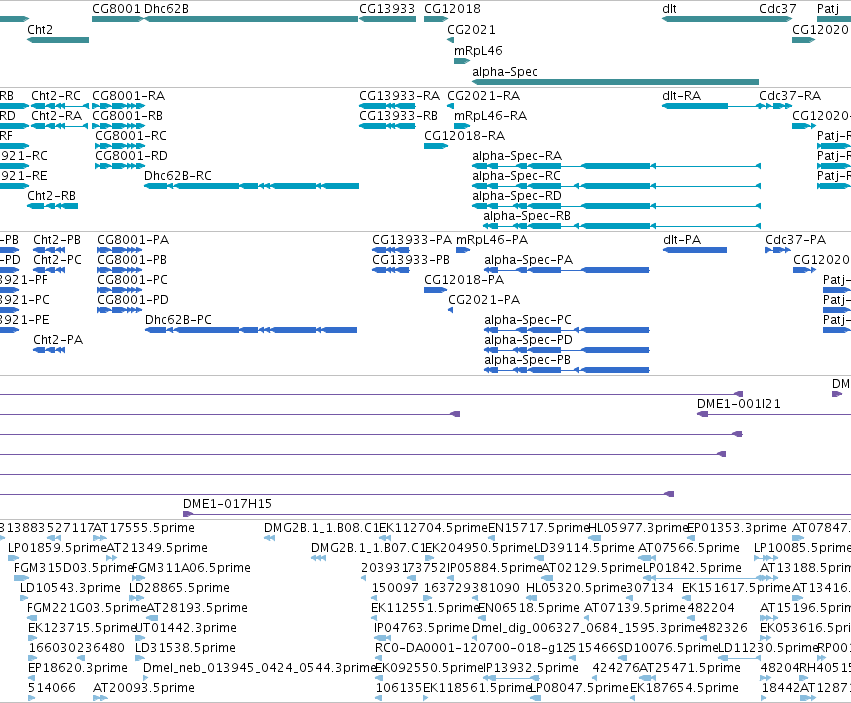This screenshot has height=703, width=851.
Task: Select the Cht2 gene glyph
Action: tap(58, 40)
